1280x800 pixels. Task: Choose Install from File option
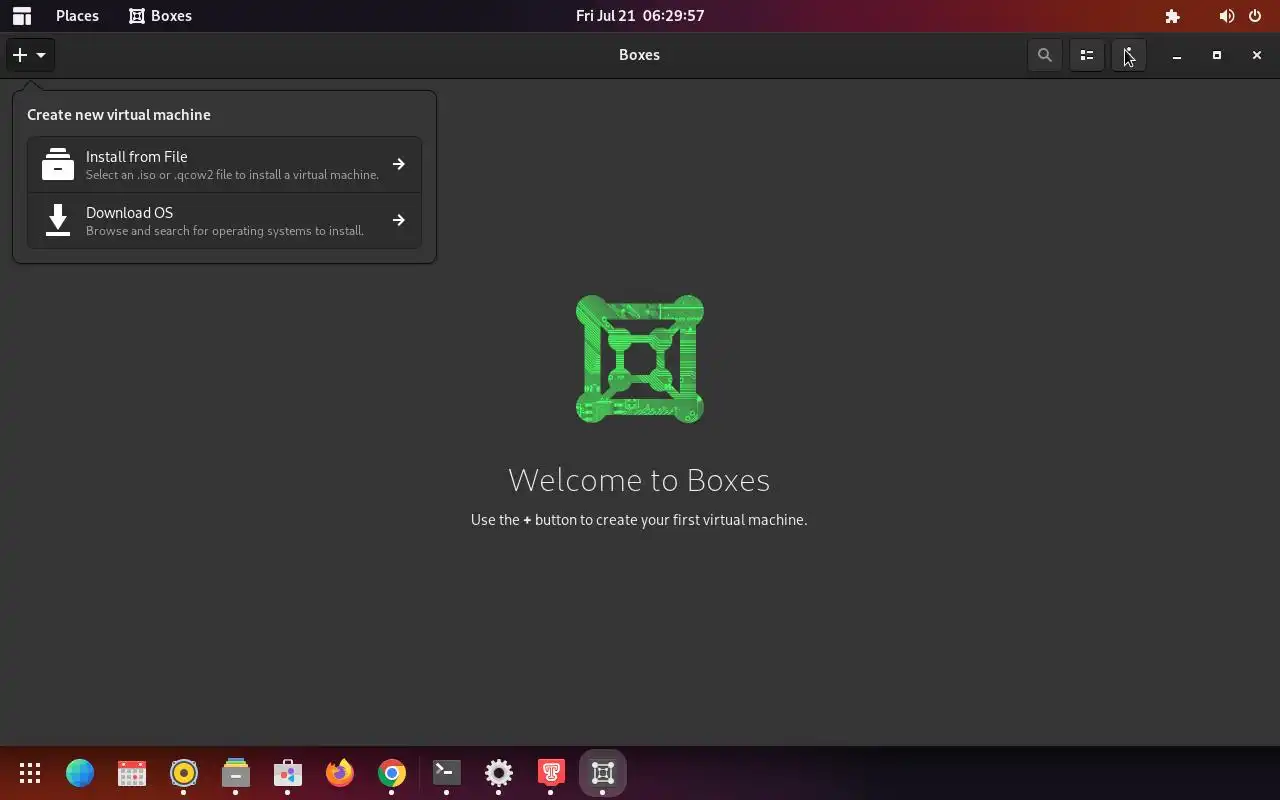pos(224,164)
